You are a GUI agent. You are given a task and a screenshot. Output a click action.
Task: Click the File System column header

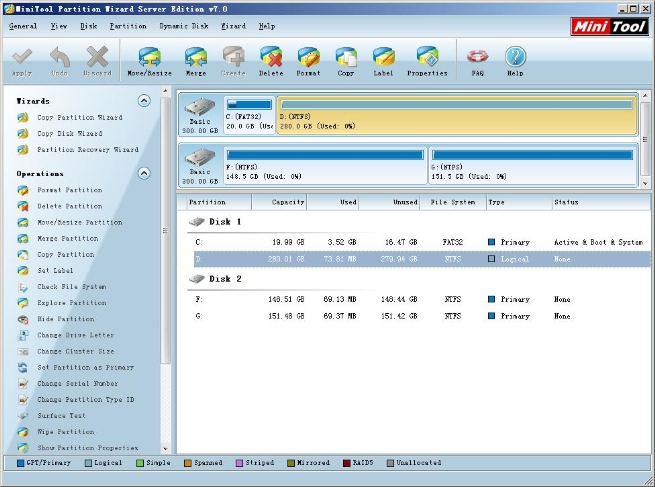point(453,202)
